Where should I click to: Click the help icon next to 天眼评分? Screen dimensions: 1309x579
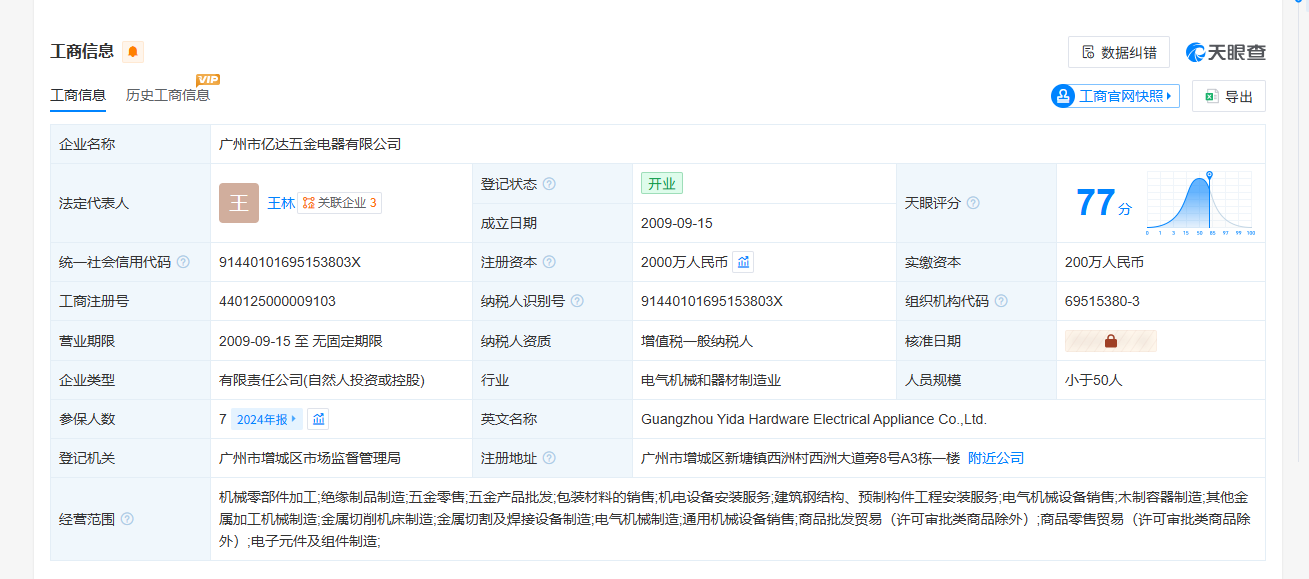(x=973, y=203)
